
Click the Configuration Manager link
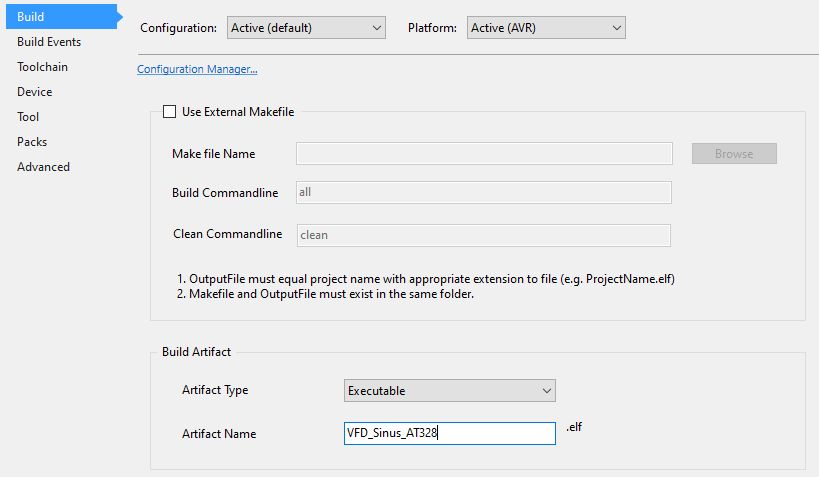coord(197,69)
